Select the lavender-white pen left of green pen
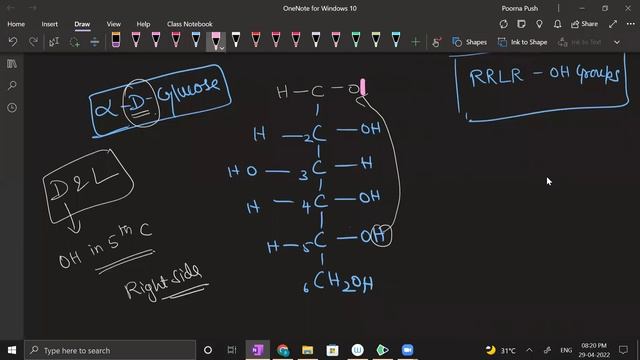The height and width of the screenshot is (360, 640). (316, 40)
